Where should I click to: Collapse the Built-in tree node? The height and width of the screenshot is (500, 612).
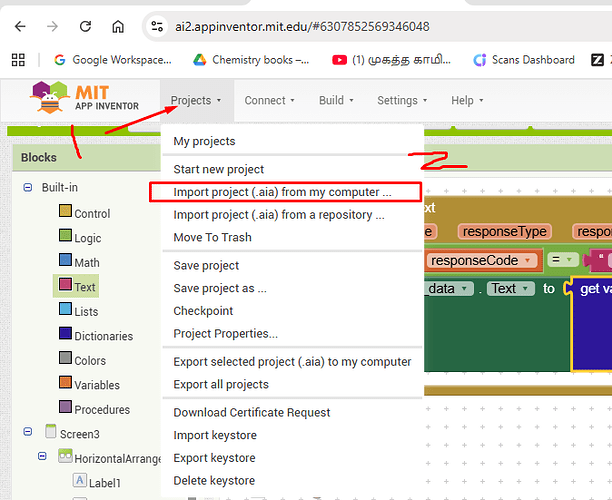pyautogui.click(x=28, y=188)
